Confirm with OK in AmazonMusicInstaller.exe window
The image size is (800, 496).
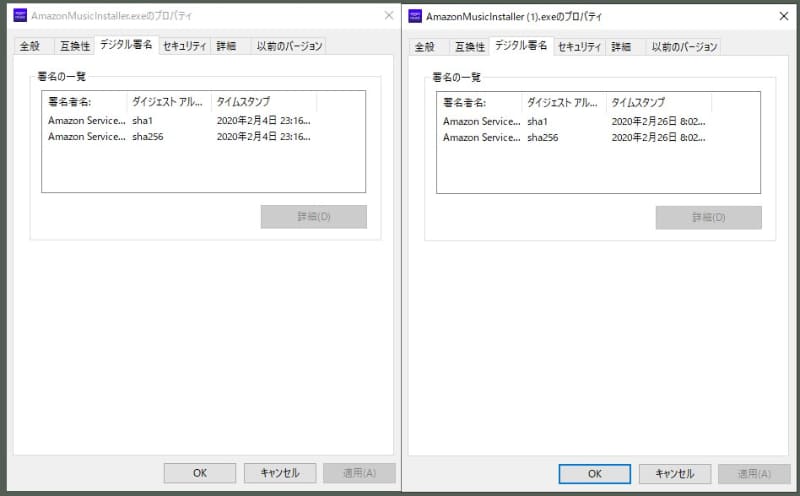point(200,473)
